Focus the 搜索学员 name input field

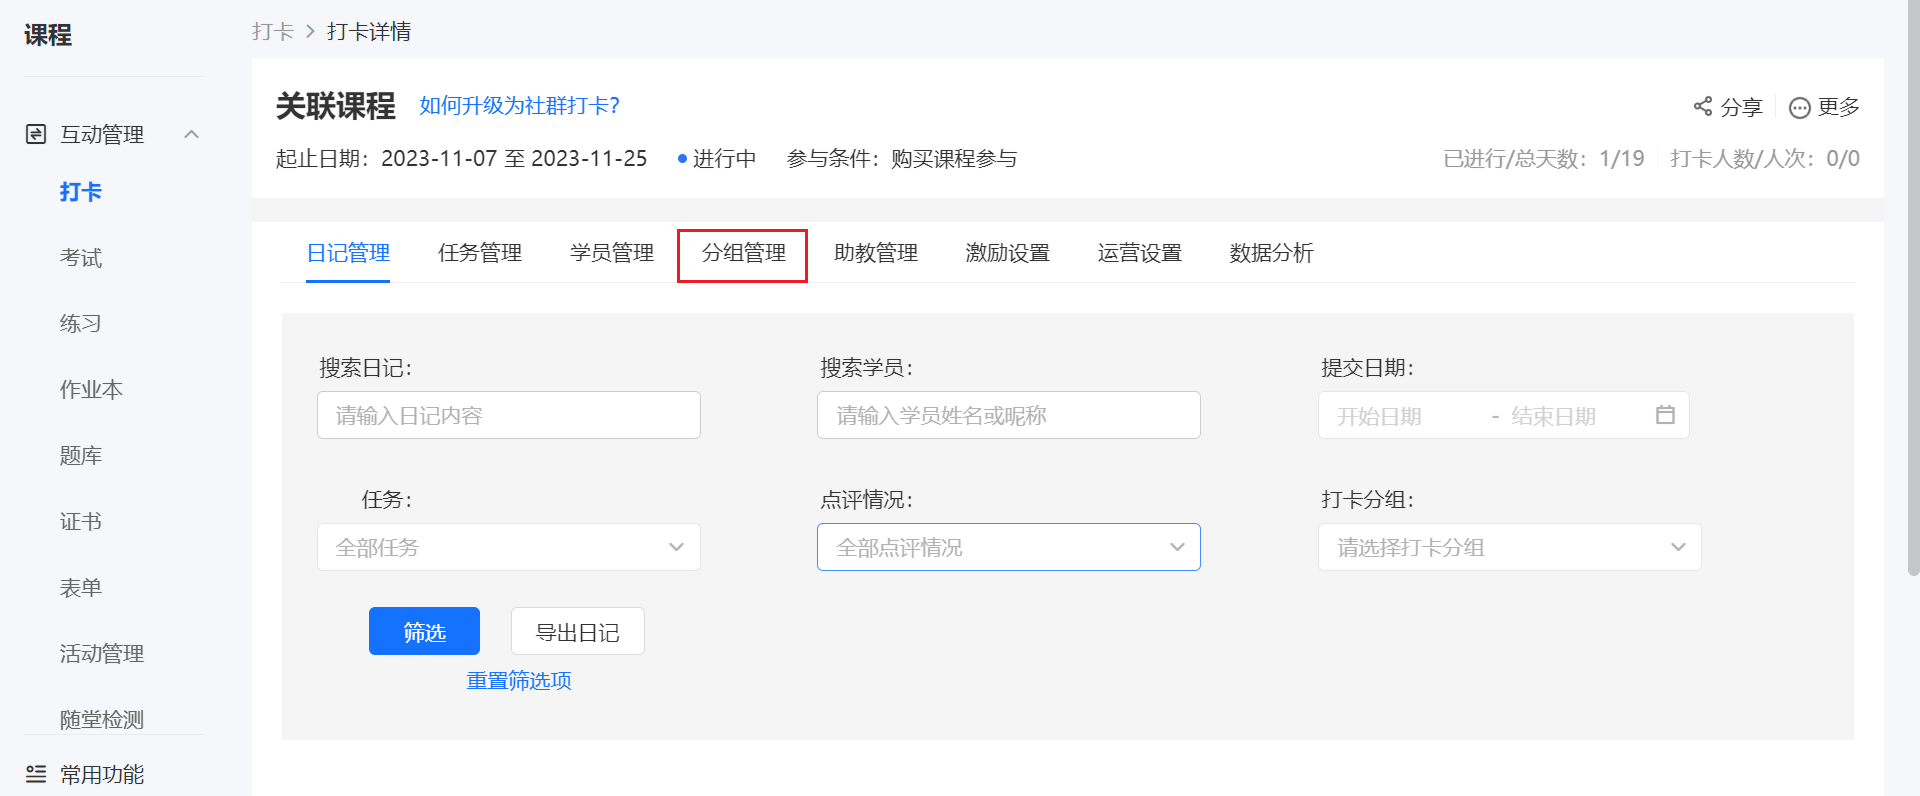(1009, 415)
